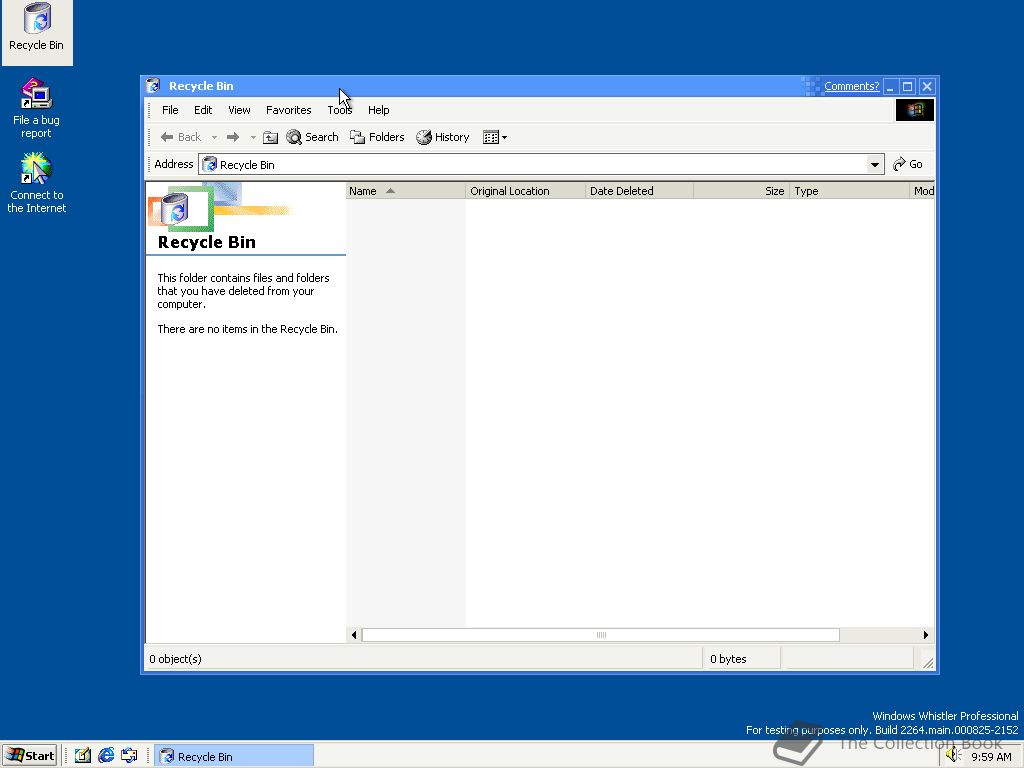Viewport: 1024px width, 768px height.
Task: Click the volume speaker tray icon
Action: [x=954, y=756]
